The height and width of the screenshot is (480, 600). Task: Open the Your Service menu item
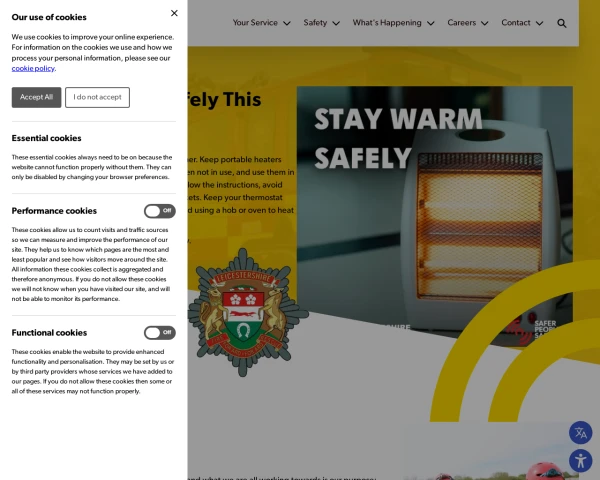[x=255, y=23]
